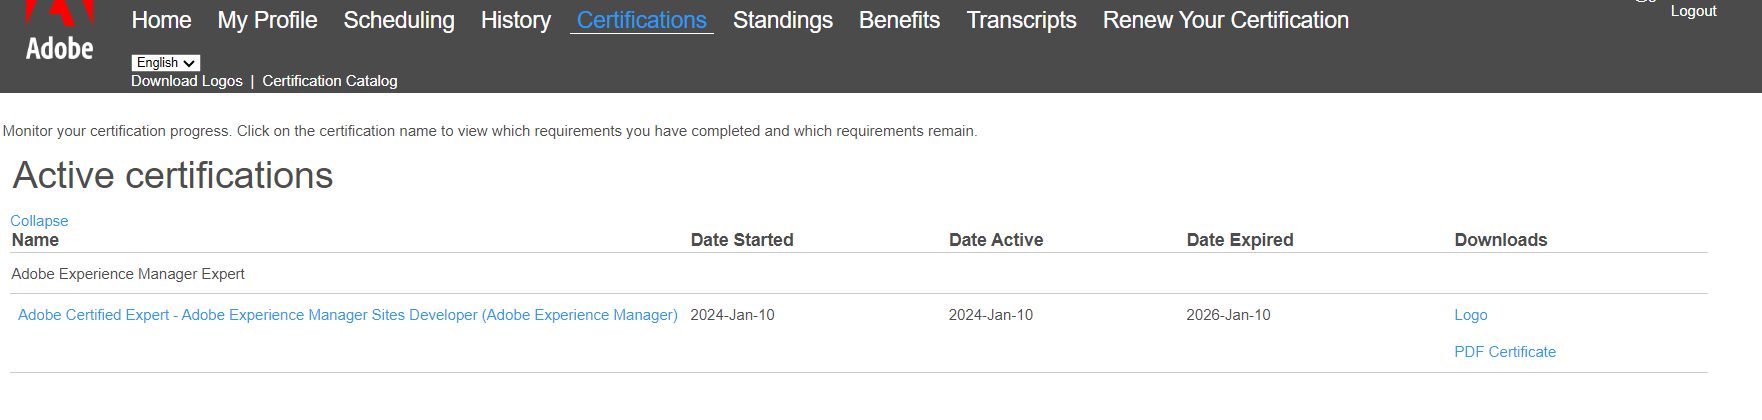Open the History tab
Viewport: 1762px width, 420px height.
(515, 20)
